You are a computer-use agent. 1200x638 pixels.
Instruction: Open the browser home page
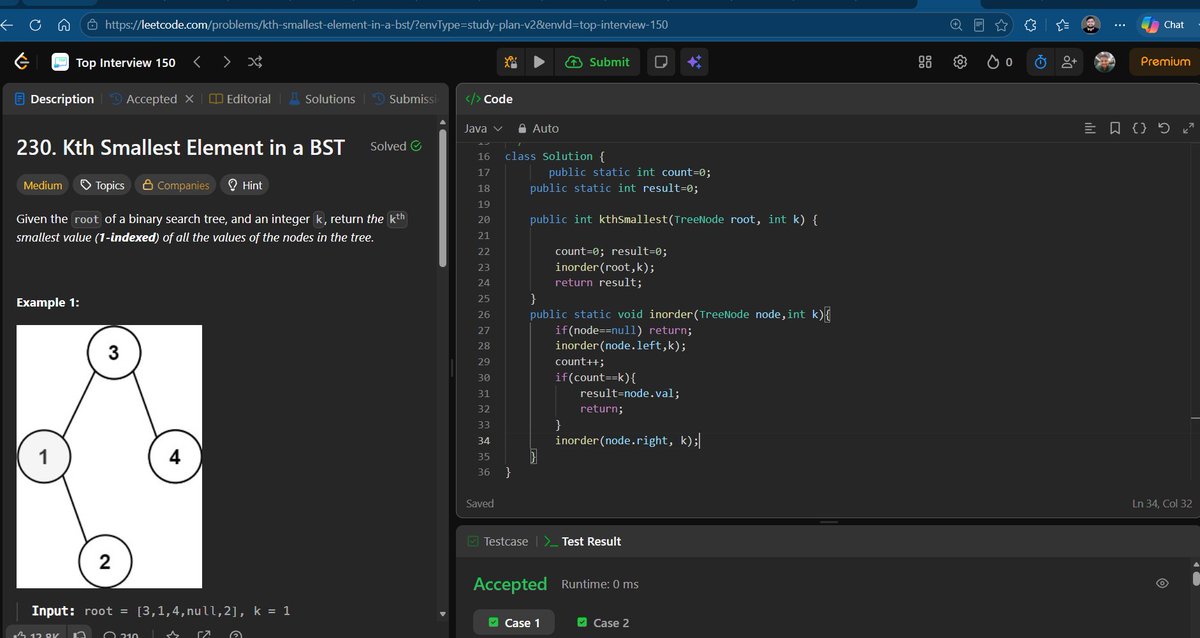tap(64, 24)
